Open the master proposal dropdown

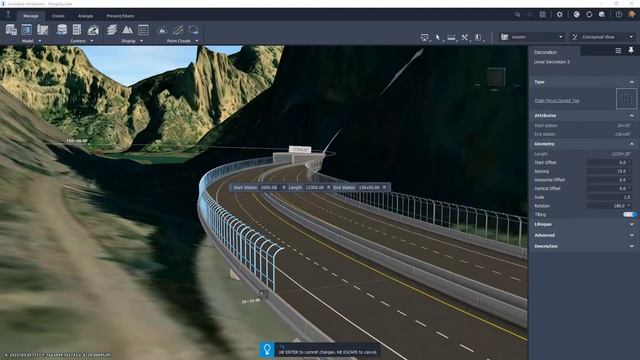[x=532, y=37]
